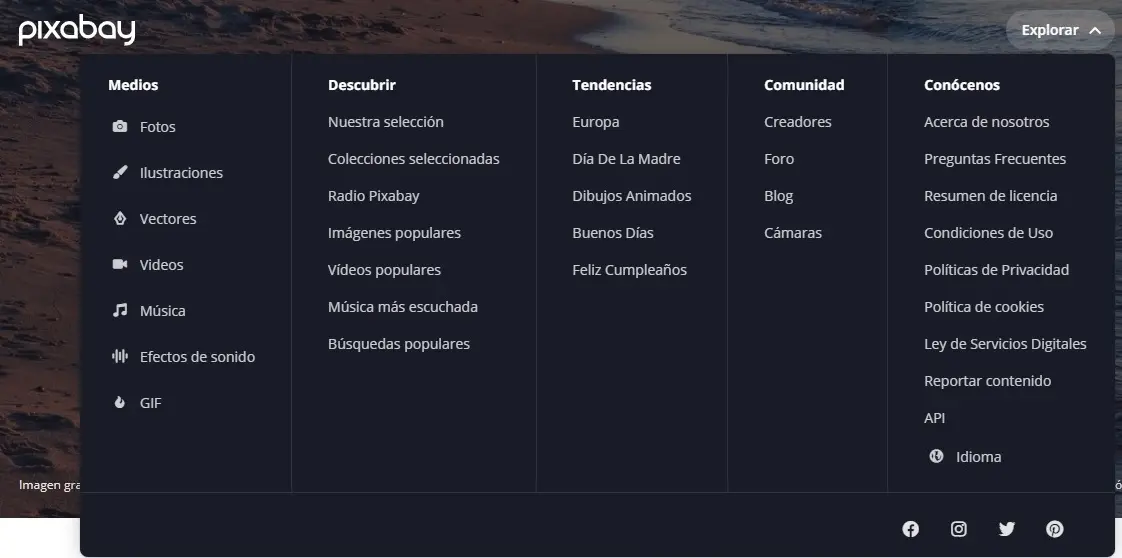
Task: Click the Efectos de sonido waveform icon
Action: tap(120, 356)
